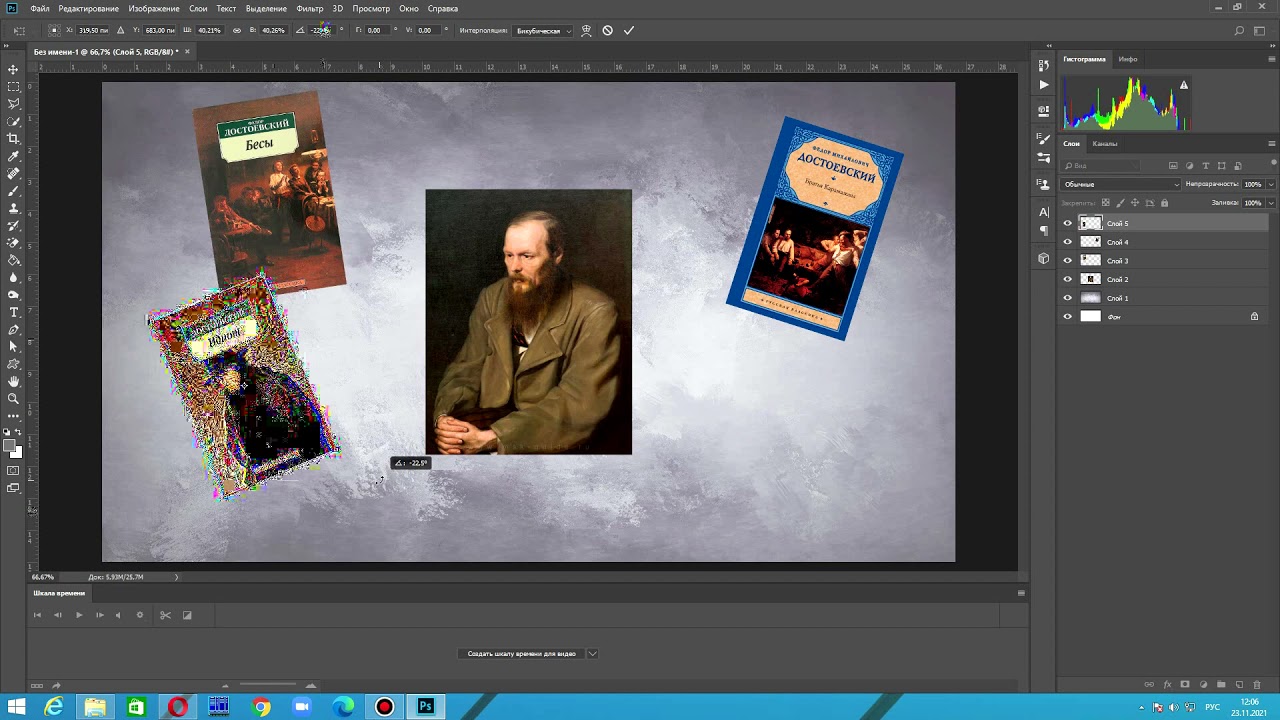Click Создать шкалу времени для видео button
The width and height of the screenshot is (1280, 720).
click(522, 654)
